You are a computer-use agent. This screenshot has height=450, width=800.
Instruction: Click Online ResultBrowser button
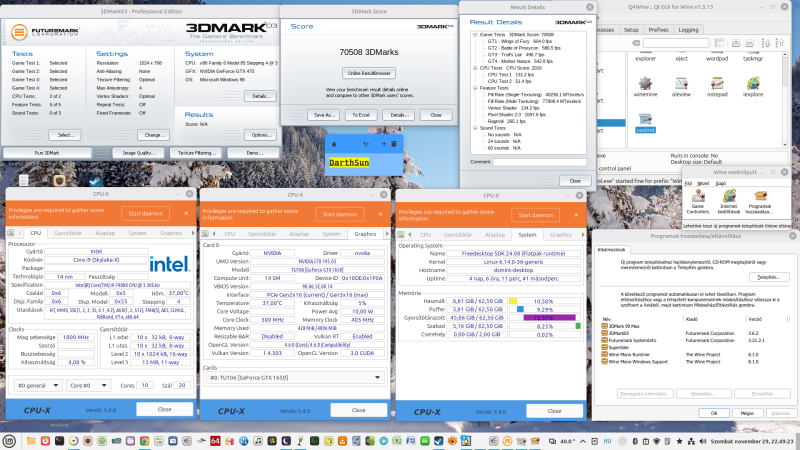[369, 73]
